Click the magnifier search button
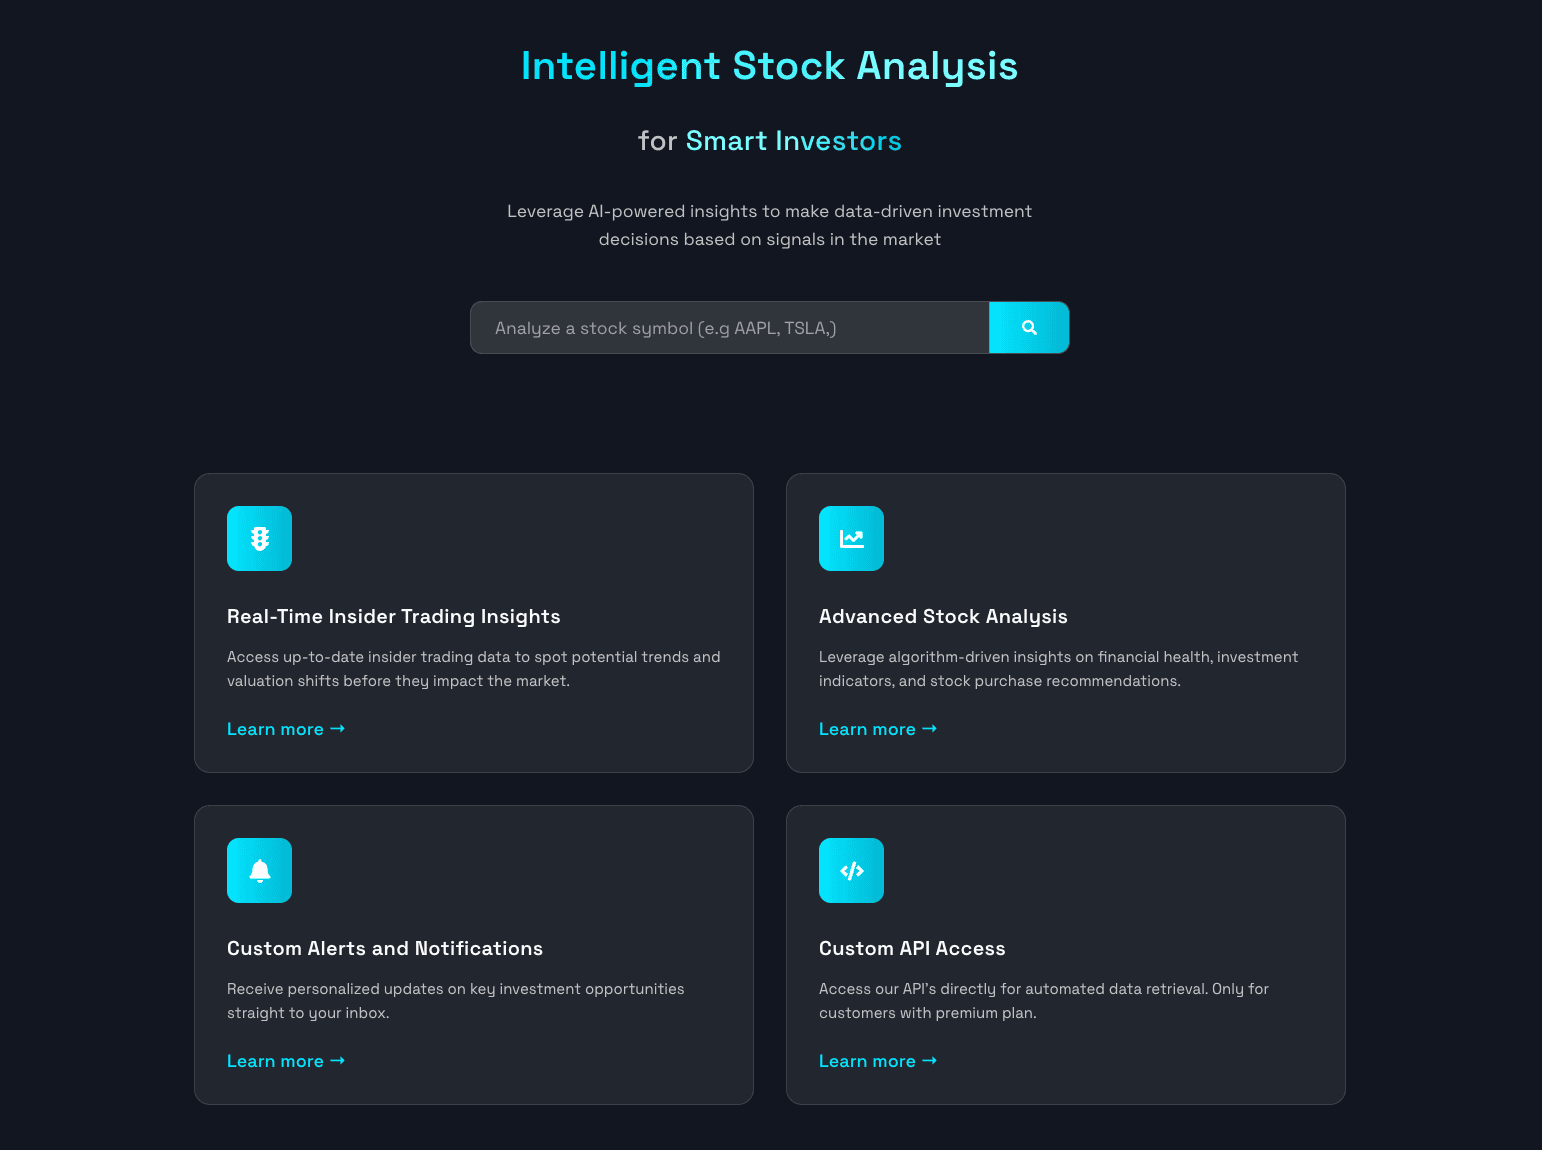 click(1029, 328)
